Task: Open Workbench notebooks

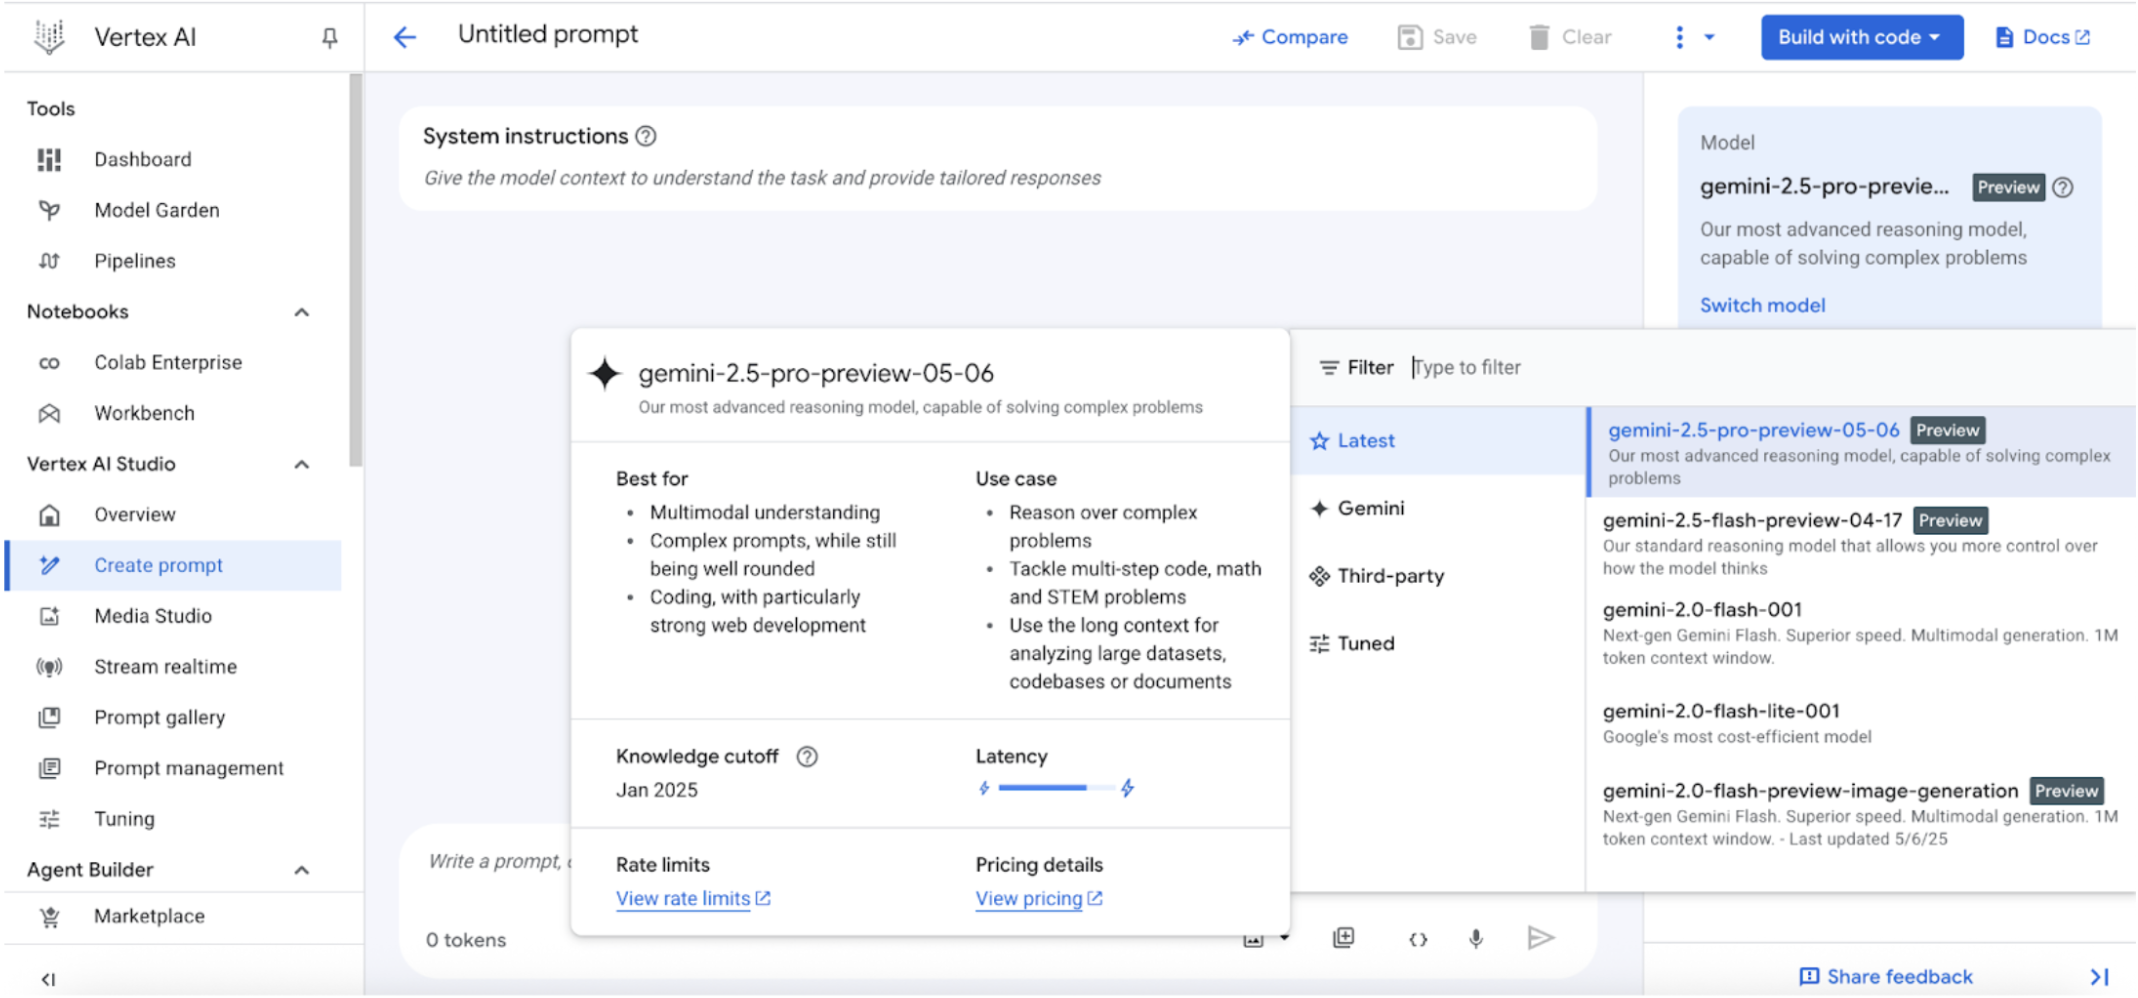Action: pos(144,413)
